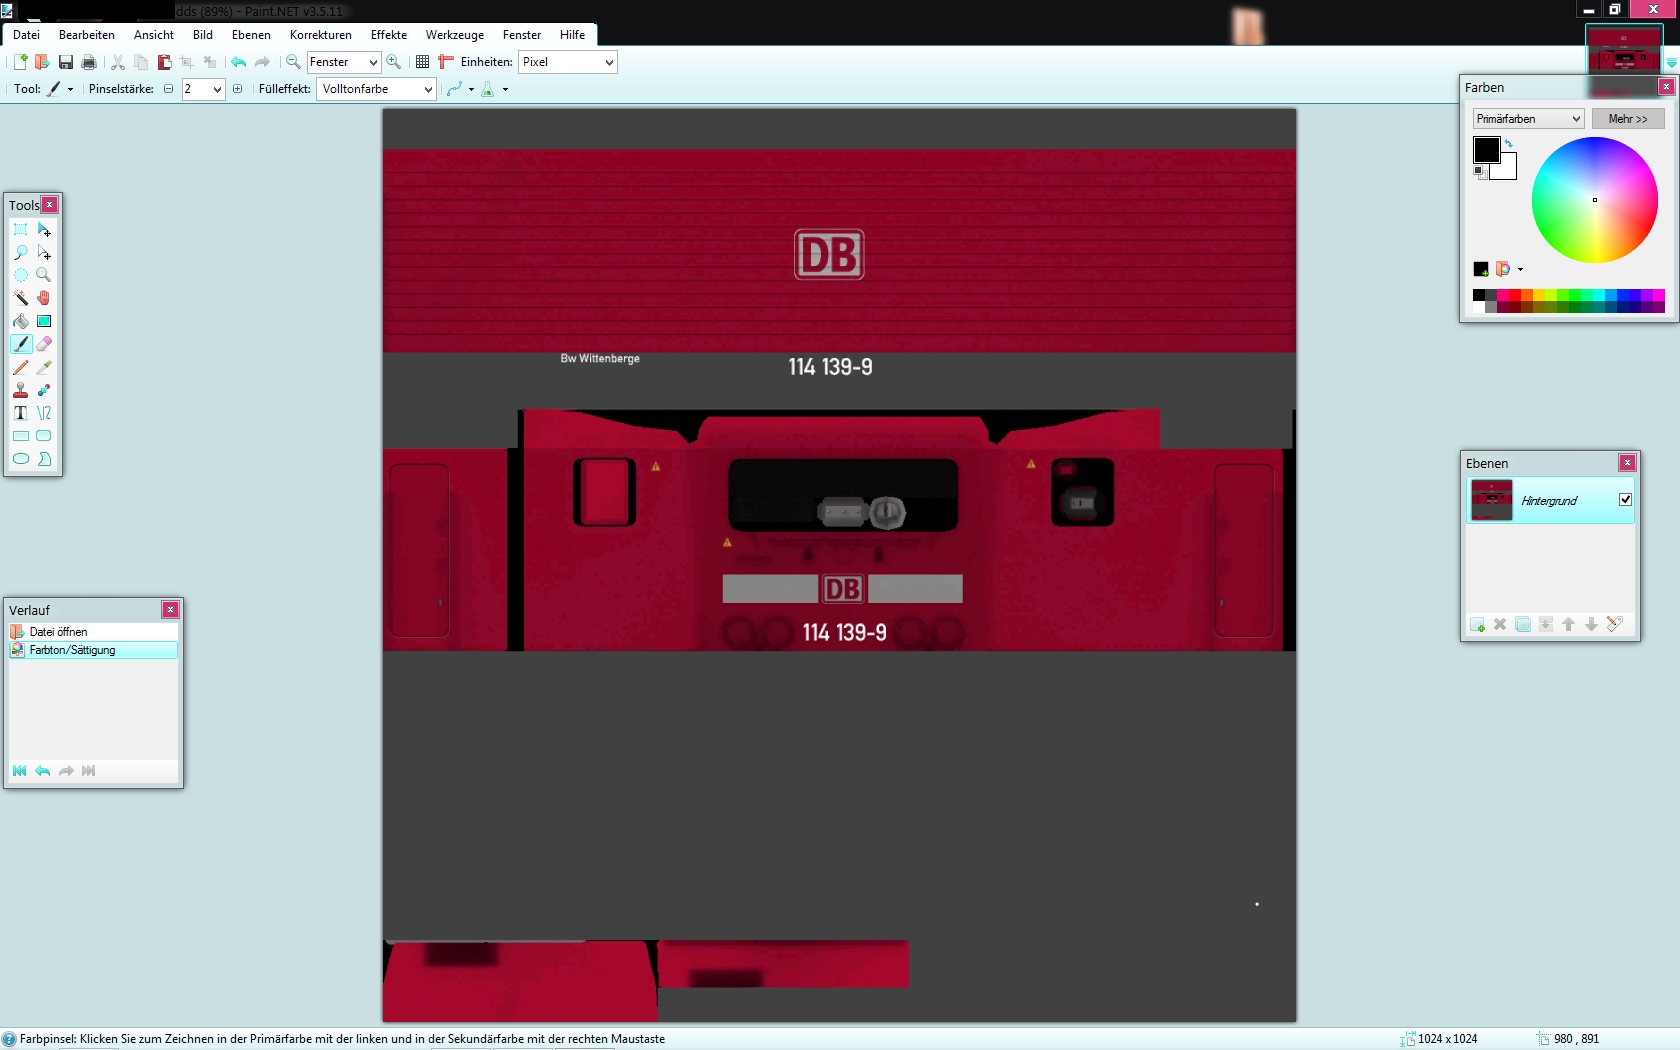Click the black primary color swatch
1680x1050 pixels.
coord(1486,150)
